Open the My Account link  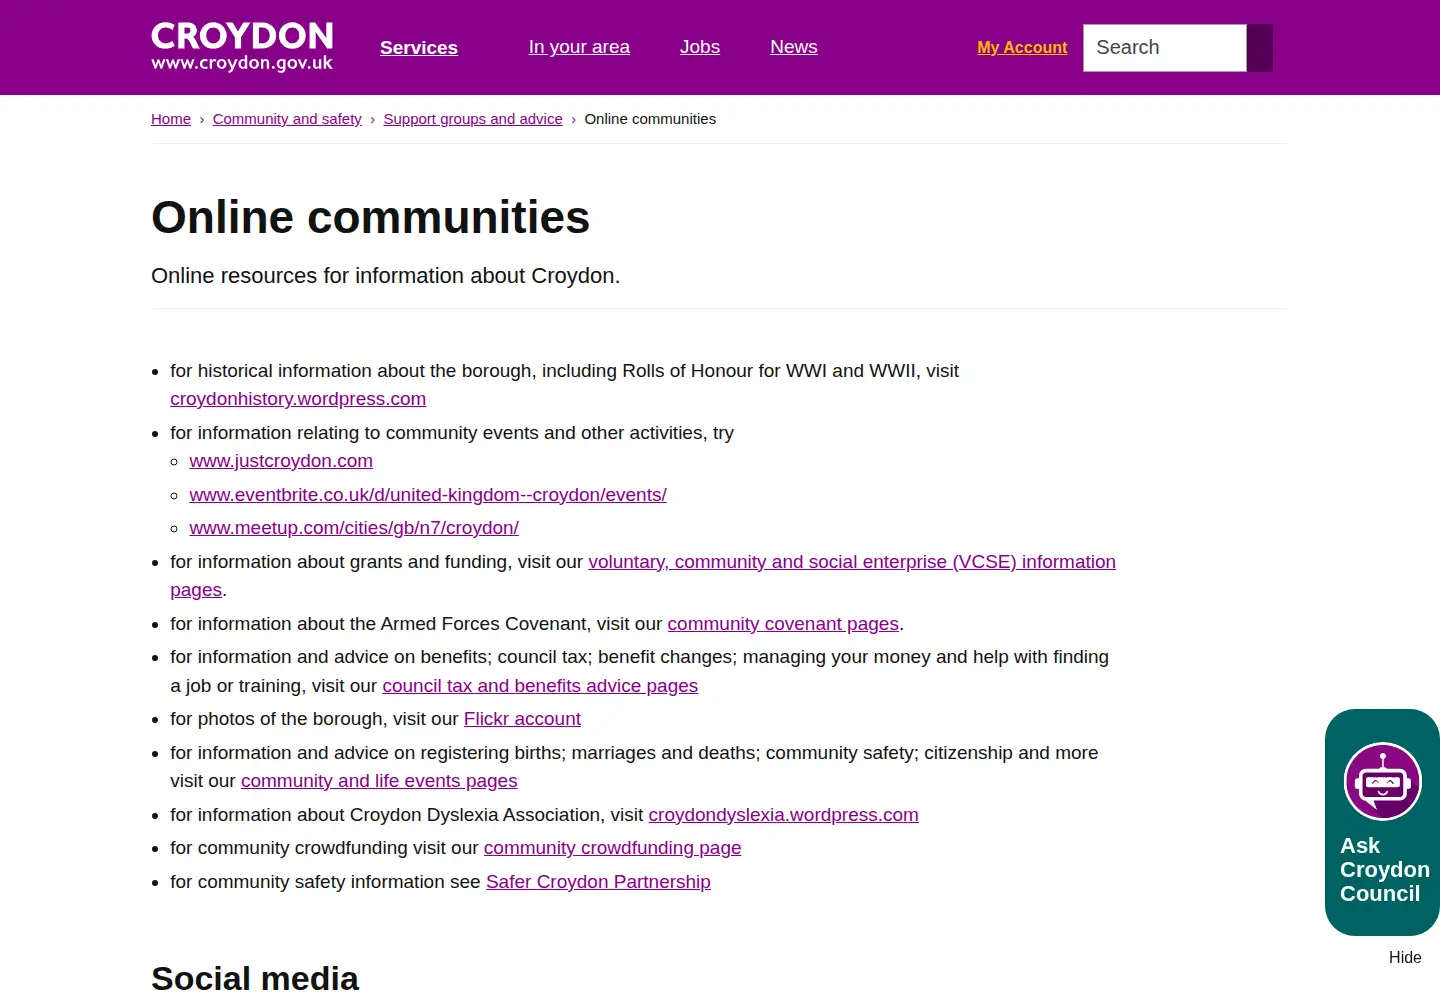1022,47
